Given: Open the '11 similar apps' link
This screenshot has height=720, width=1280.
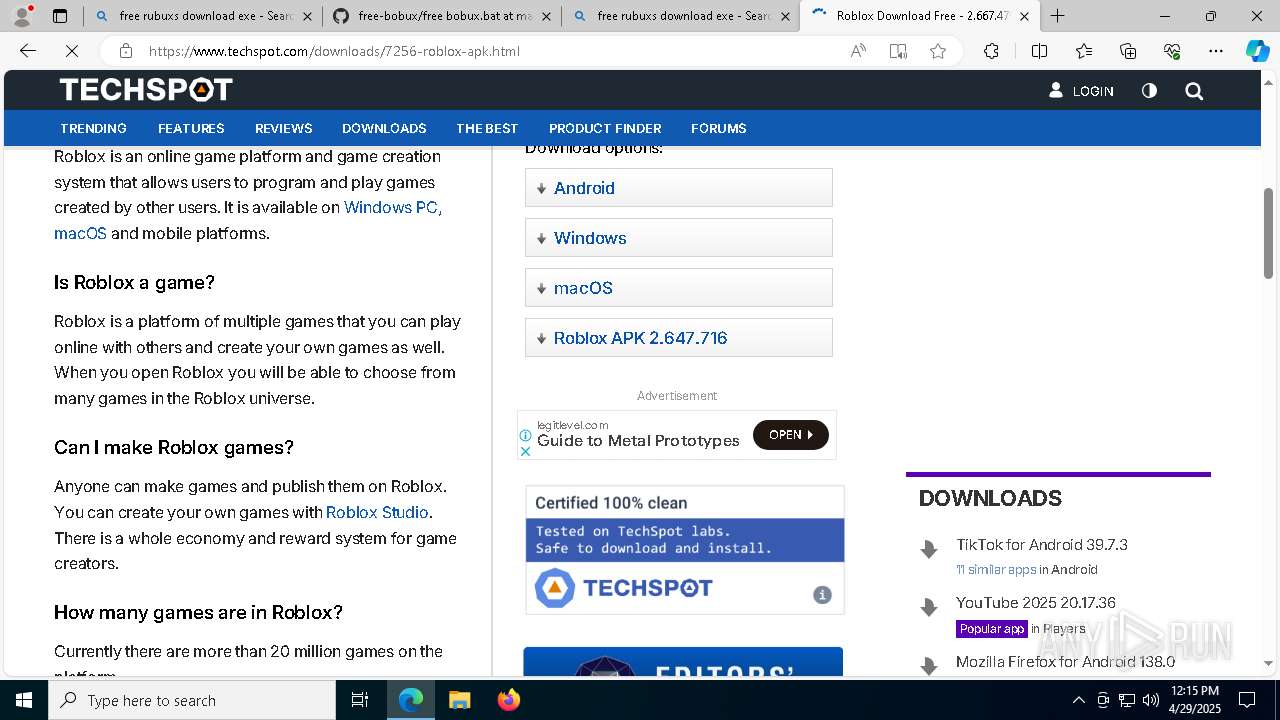Looking at the screenshot, I should [996, 570].
